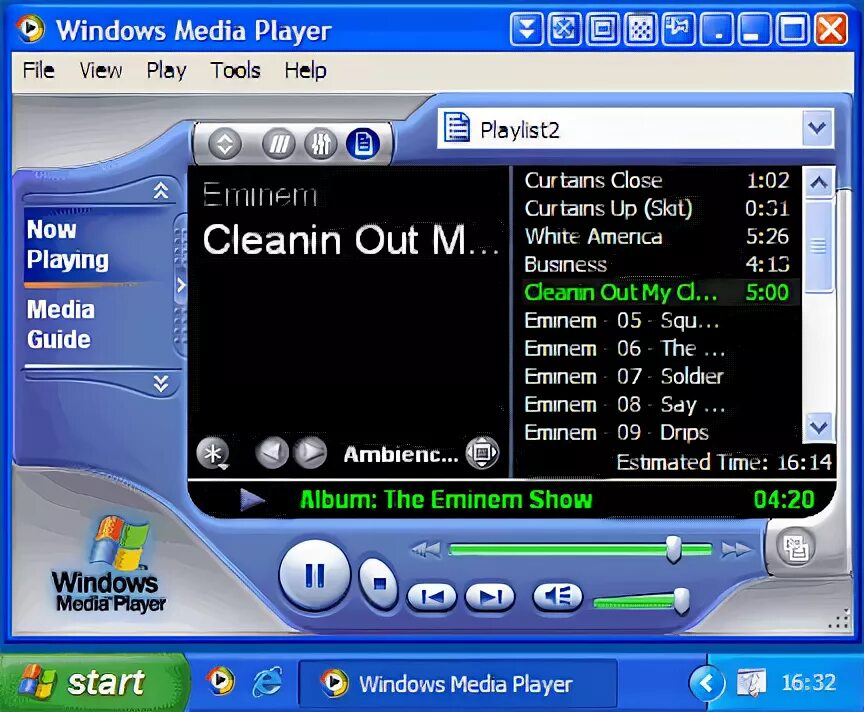The image size is (864, 712).
Task: Select White America track
Action: click(658, 236)
